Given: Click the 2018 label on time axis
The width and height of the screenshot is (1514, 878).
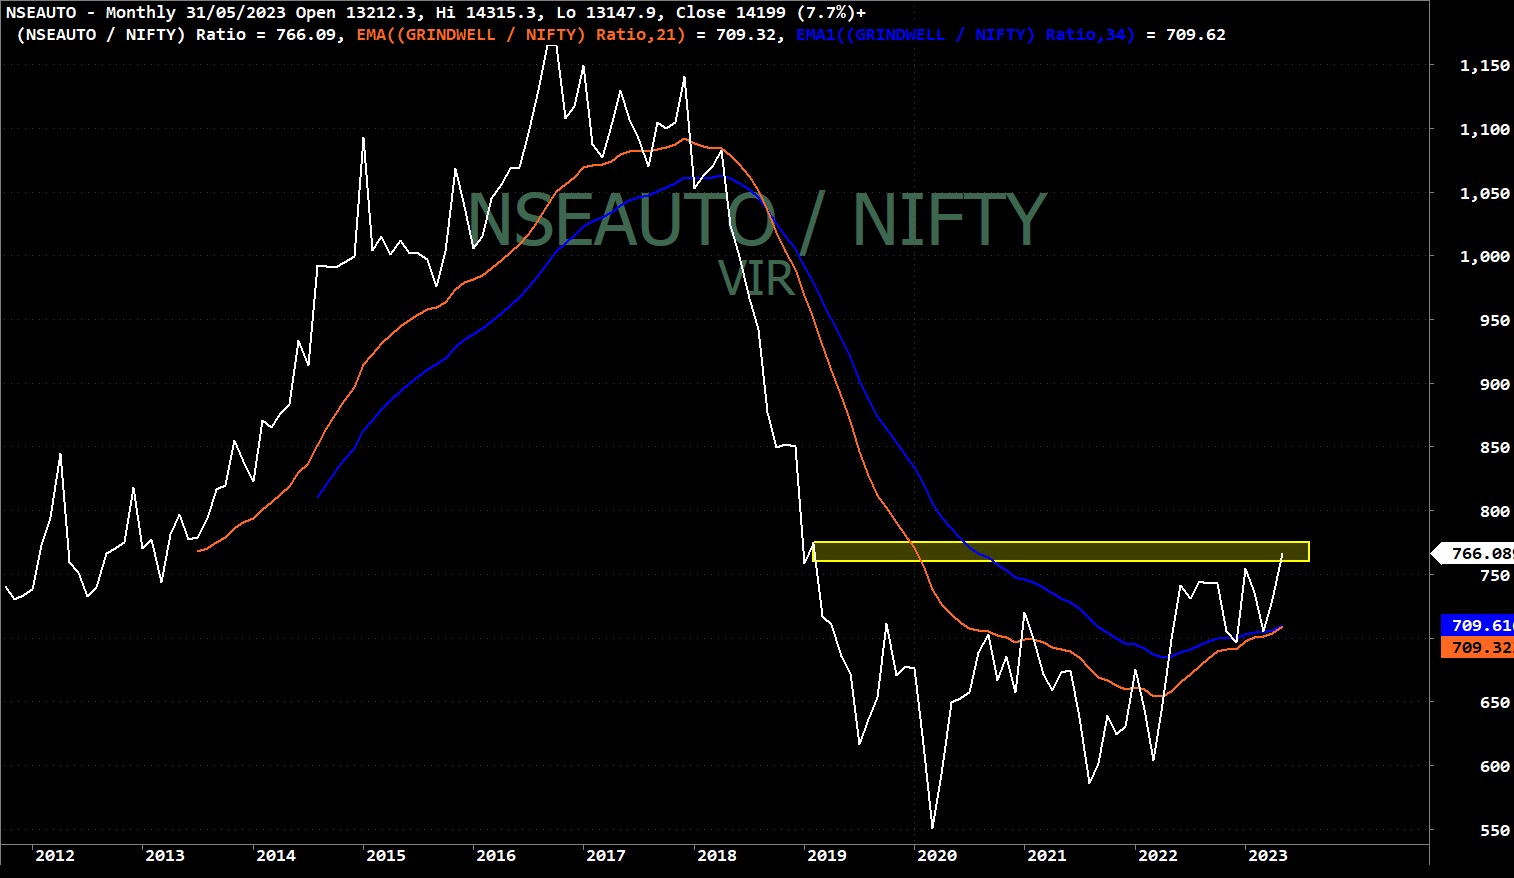Looking at the screenshot, I should 717,855.
